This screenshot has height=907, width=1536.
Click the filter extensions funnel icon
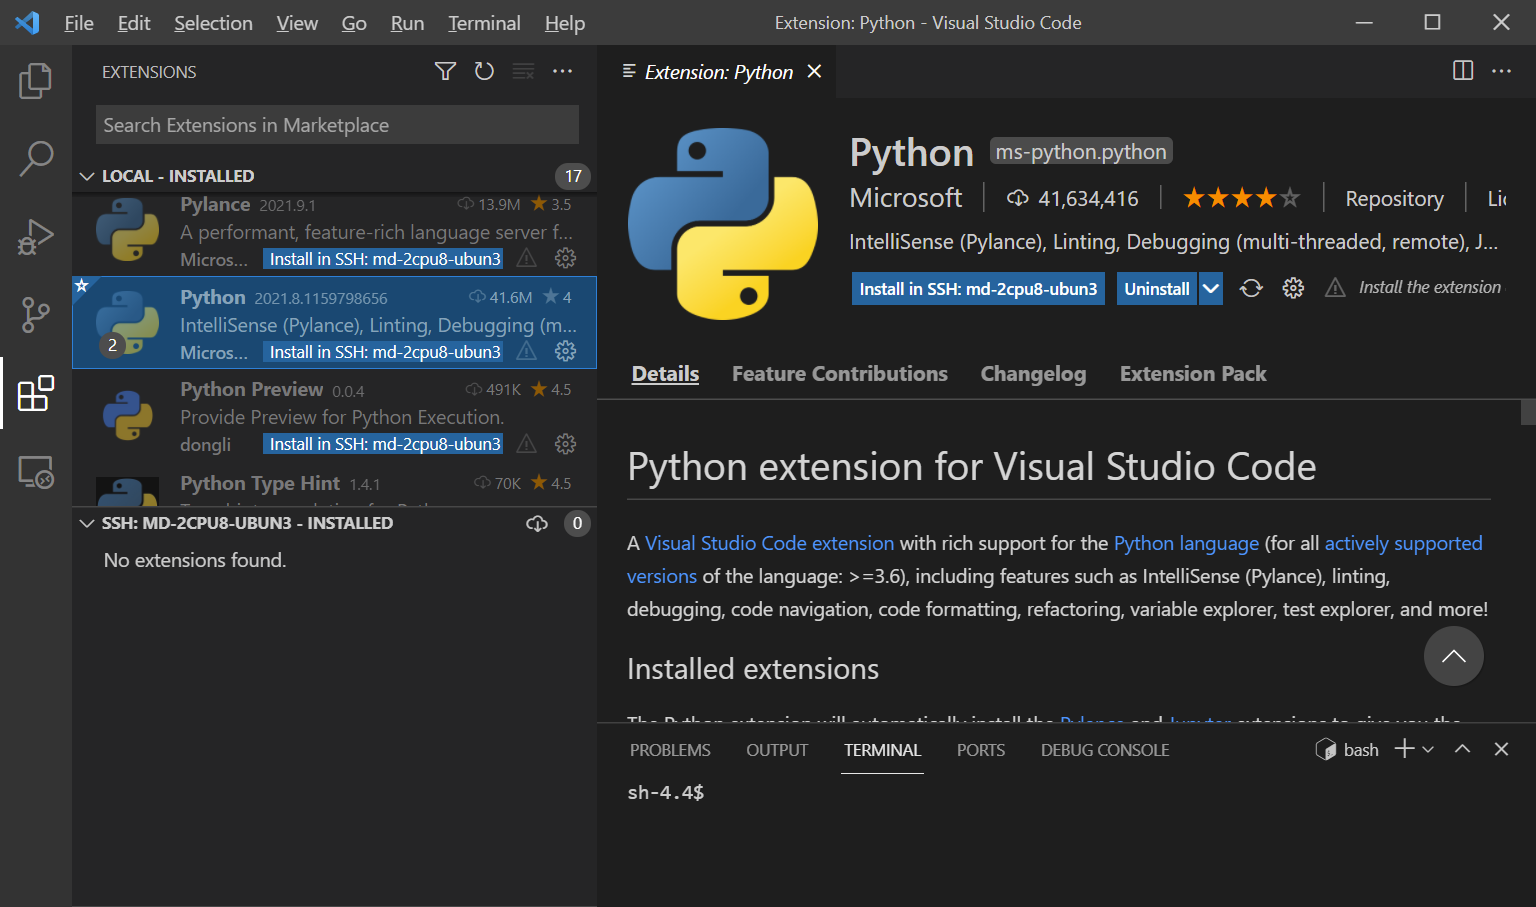(x=445, y=71)
